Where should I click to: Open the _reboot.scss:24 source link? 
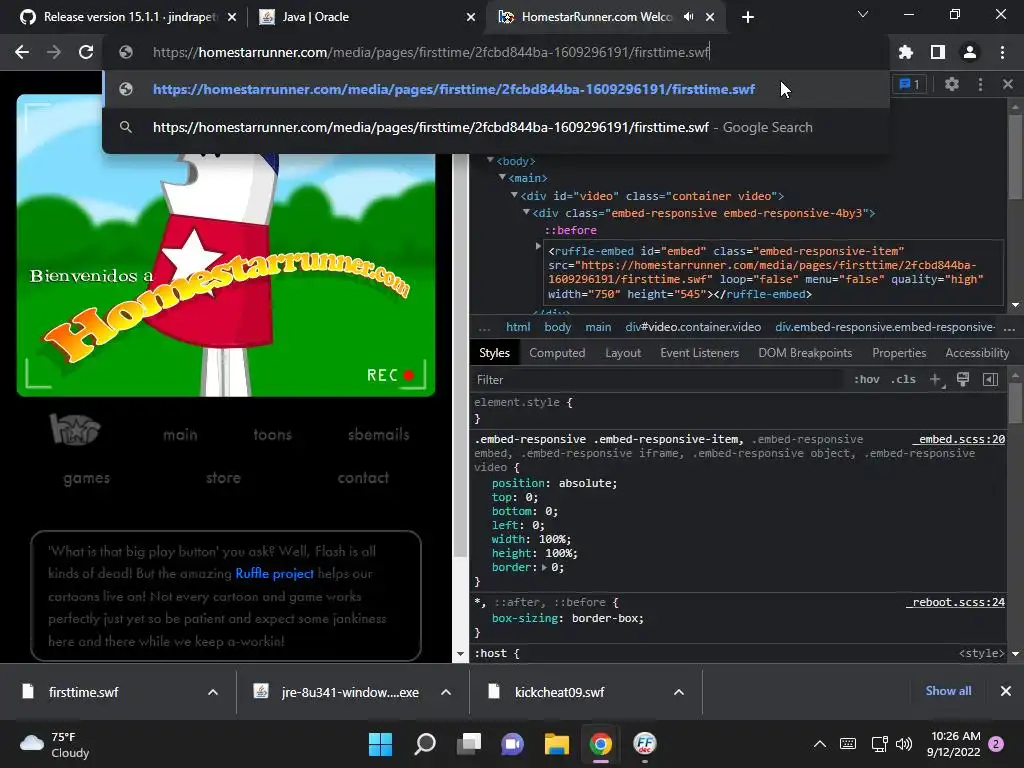point(955,601)
